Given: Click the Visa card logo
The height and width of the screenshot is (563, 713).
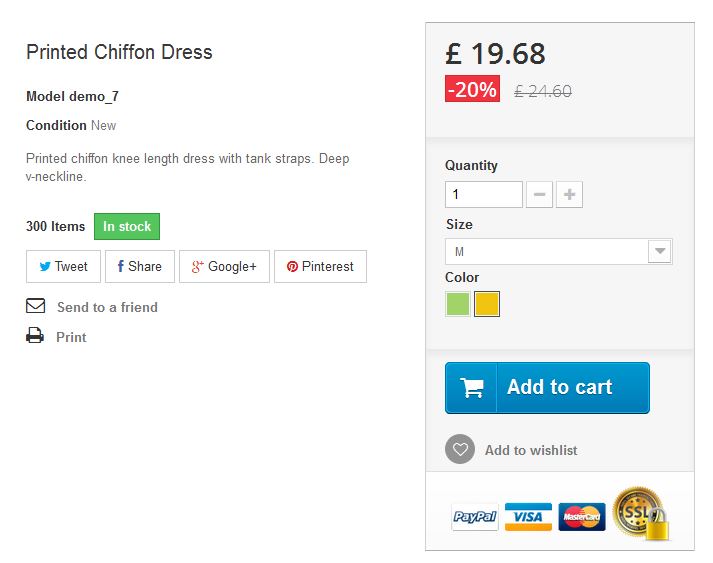Looking at the screenshot, I should click(x=528, y=516).
